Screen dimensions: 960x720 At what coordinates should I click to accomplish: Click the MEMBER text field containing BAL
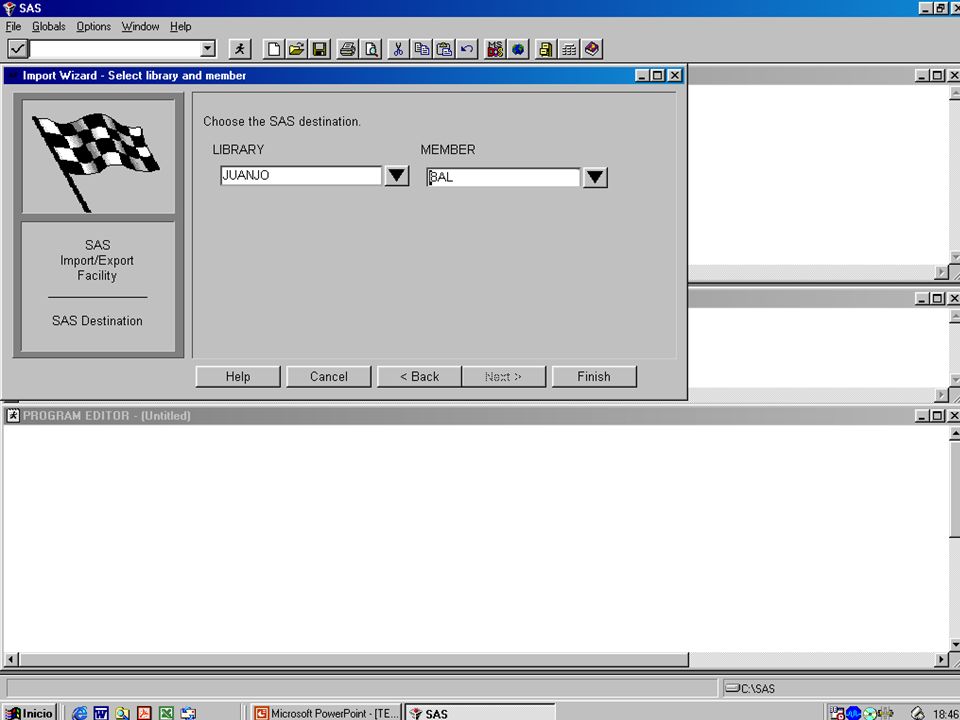tap(503, 178)
